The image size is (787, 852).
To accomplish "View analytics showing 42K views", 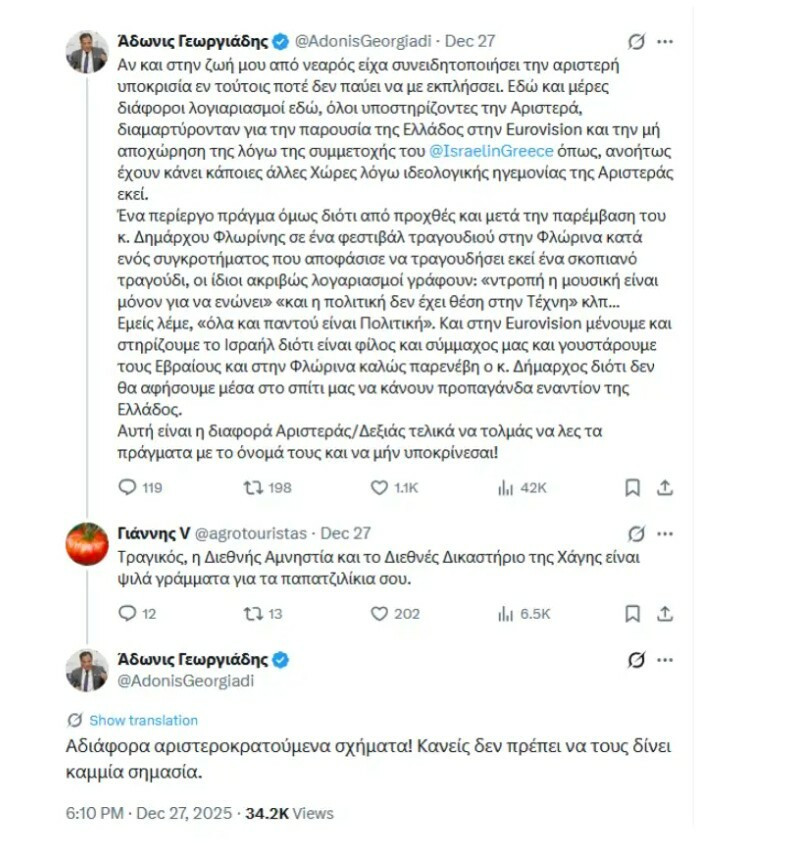I will pos(506,488).
